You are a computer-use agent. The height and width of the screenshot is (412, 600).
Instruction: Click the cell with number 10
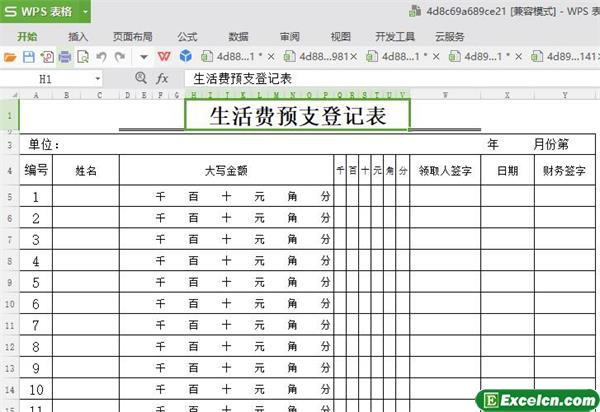[36, 389]
